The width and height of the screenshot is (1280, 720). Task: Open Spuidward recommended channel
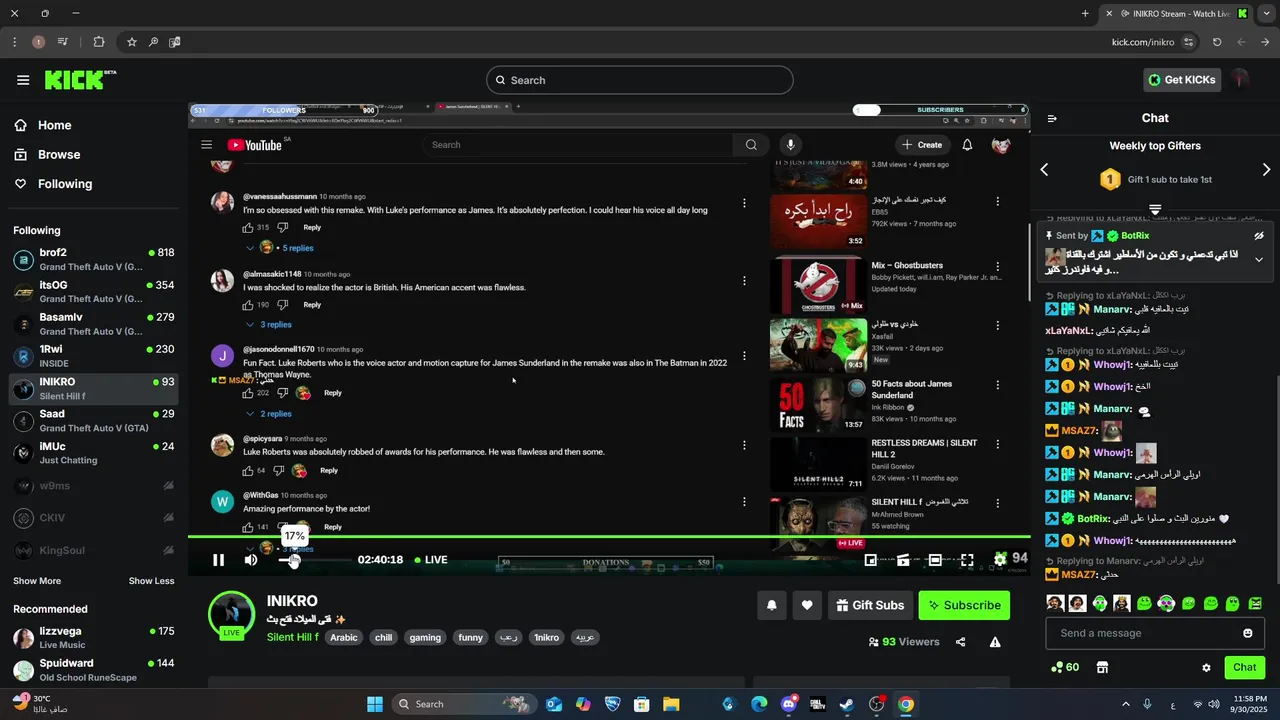tap(94, 670)
